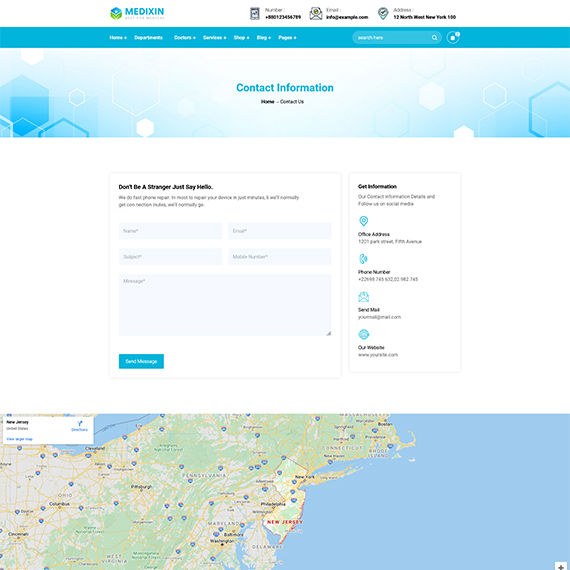
Task: Click the map Directions icon
Action: [80, 424]
